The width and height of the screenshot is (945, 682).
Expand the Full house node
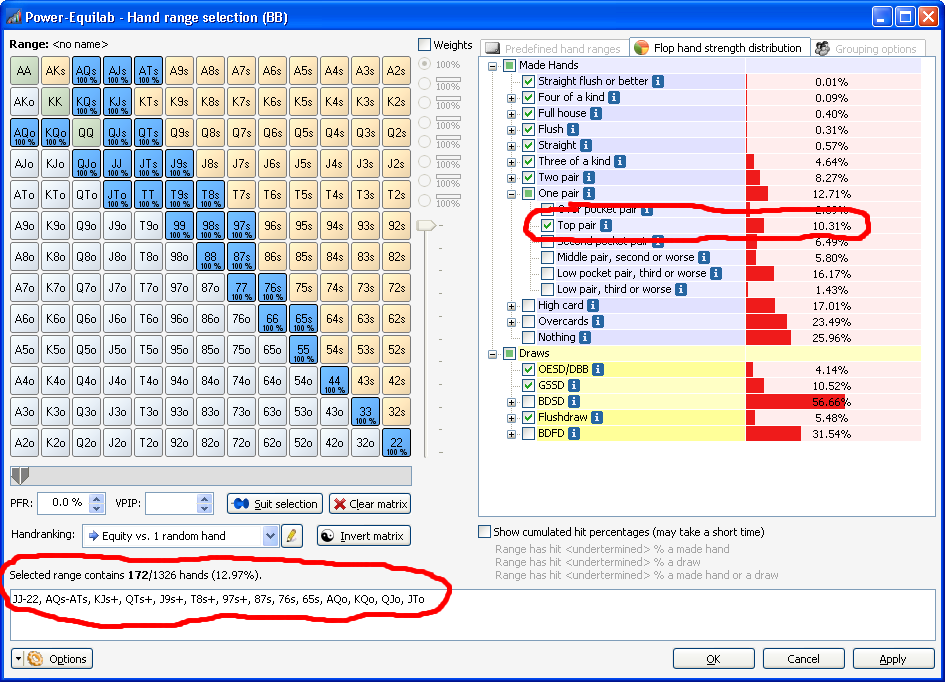coord(511,114)
